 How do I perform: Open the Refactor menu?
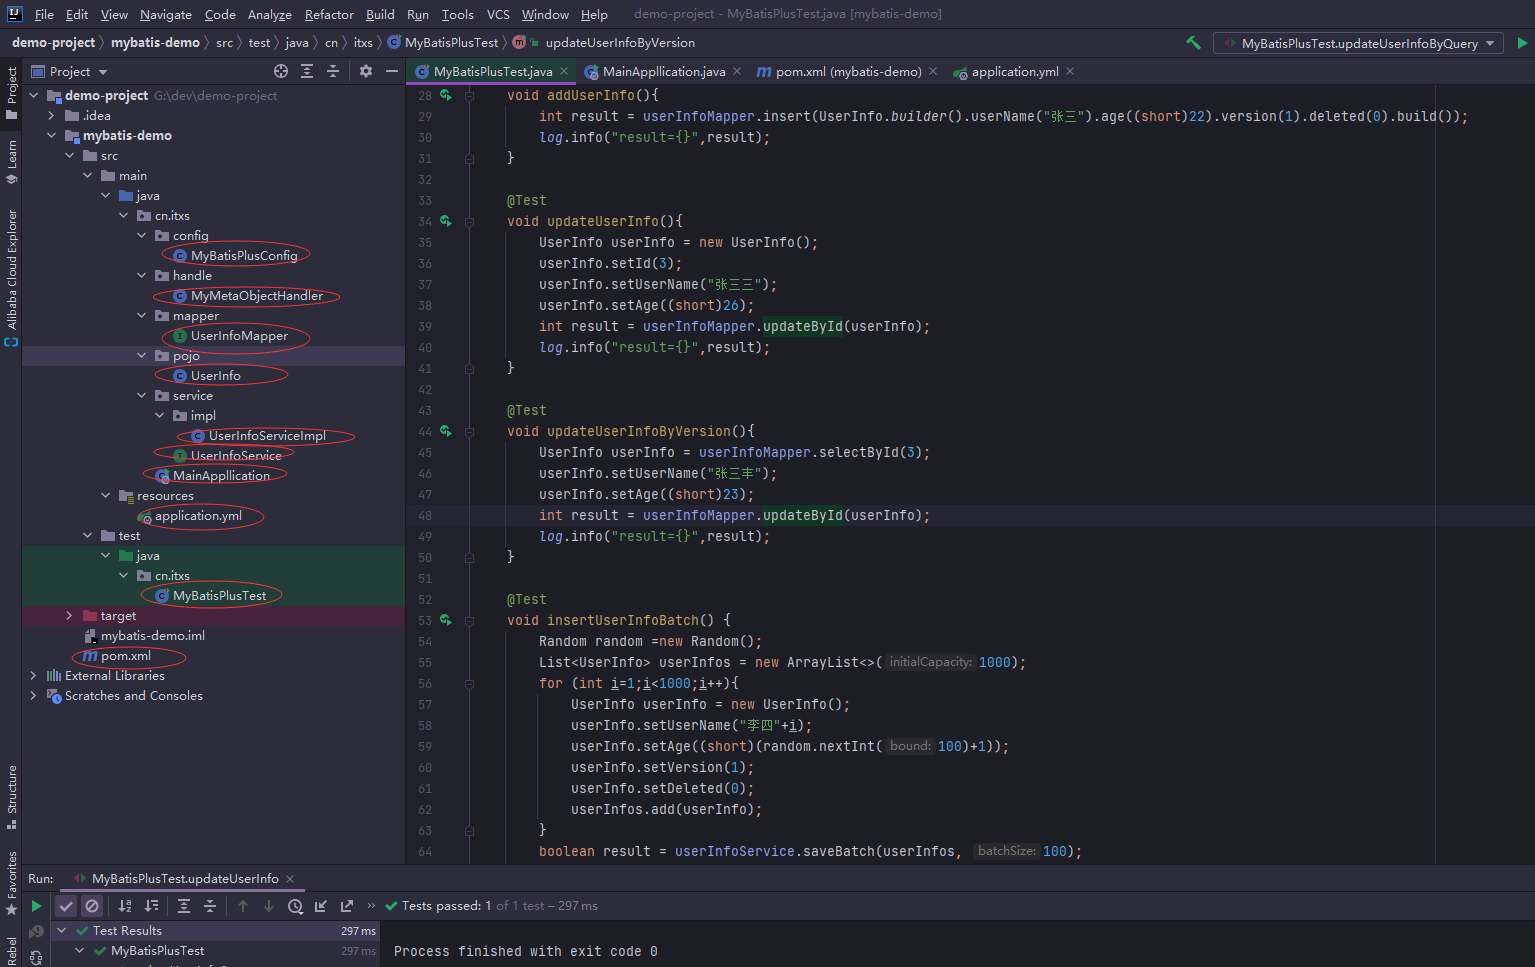(329, 14)
